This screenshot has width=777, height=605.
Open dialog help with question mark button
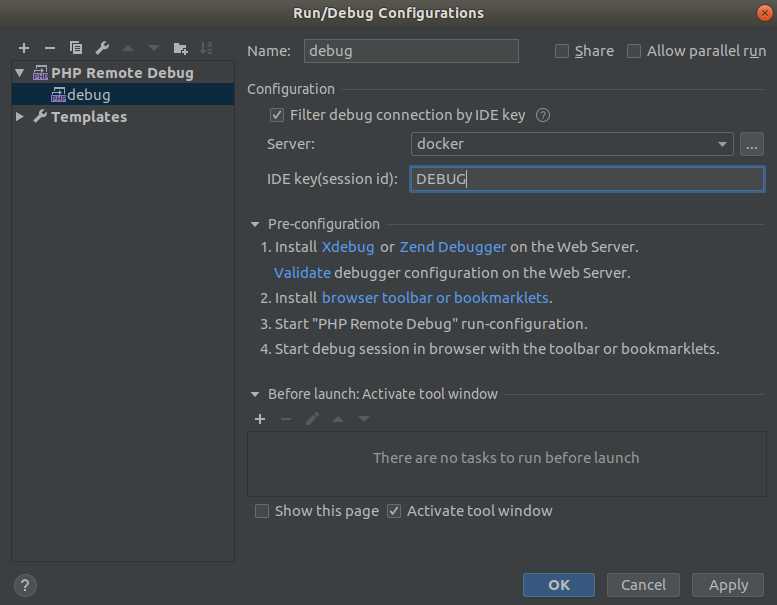[25, 585]
